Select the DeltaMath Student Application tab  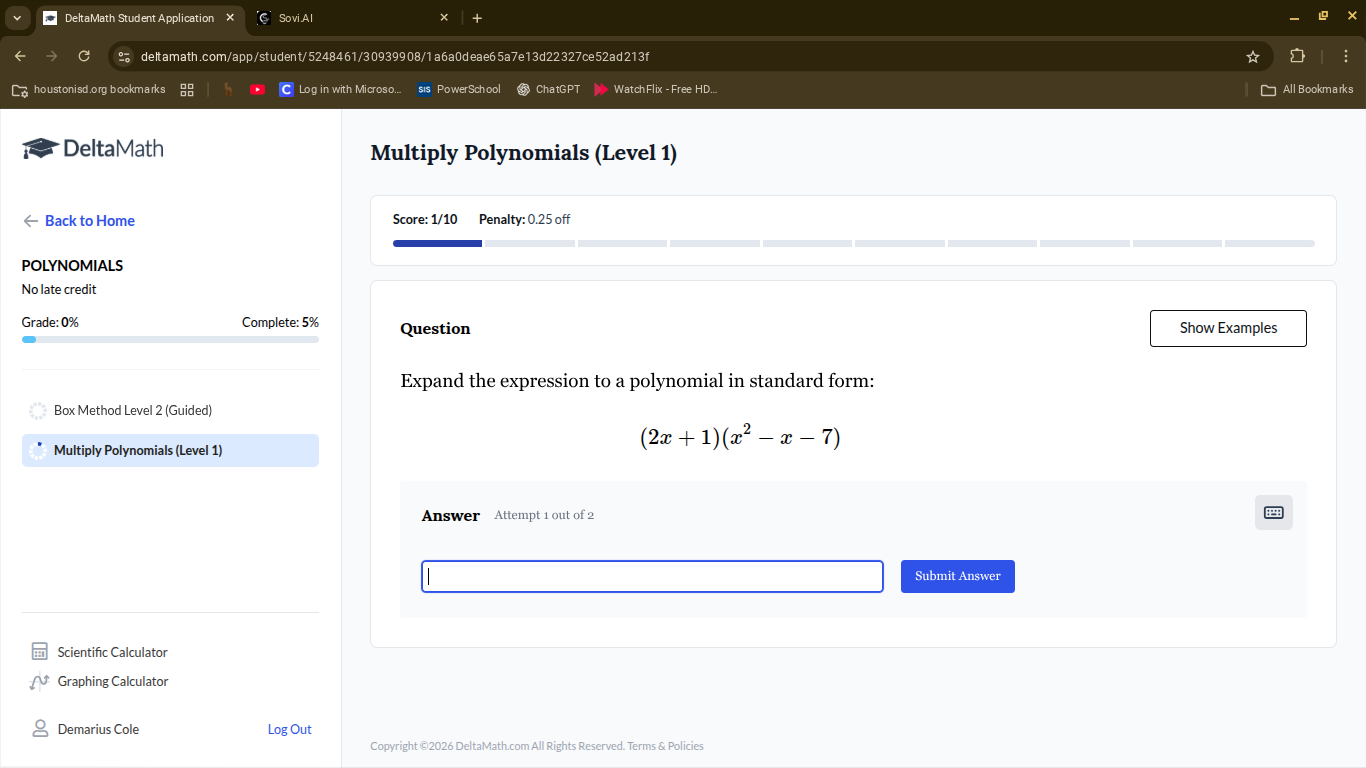click(140, 18)
